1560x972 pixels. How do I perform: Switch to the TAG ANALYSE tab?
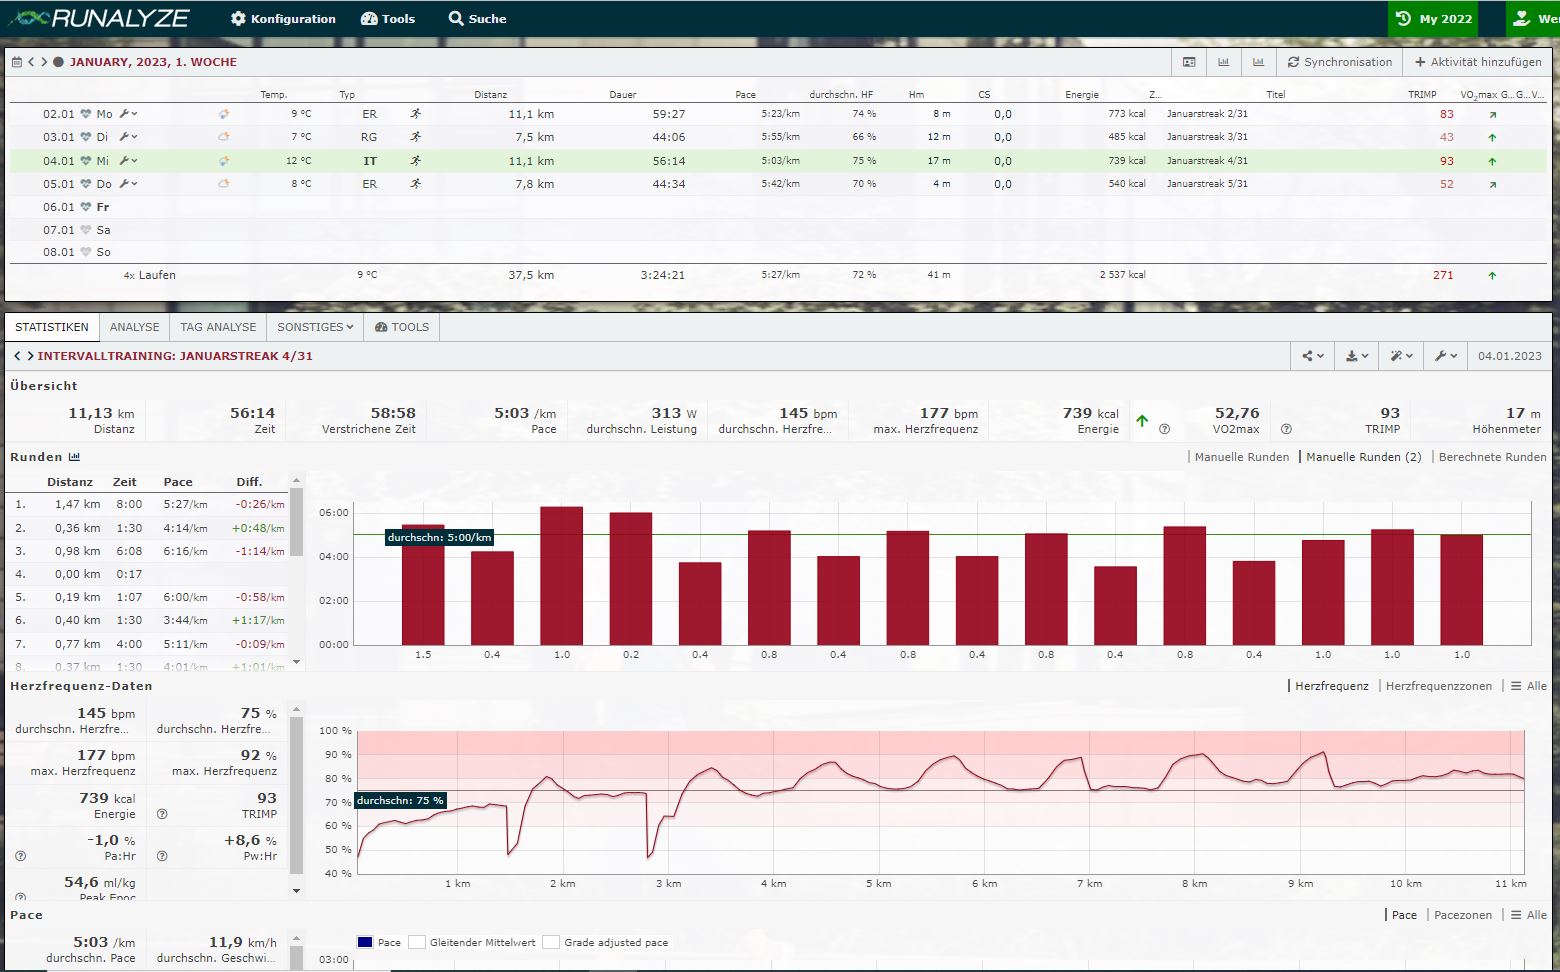pyautogui.click(x=218, y=327)
